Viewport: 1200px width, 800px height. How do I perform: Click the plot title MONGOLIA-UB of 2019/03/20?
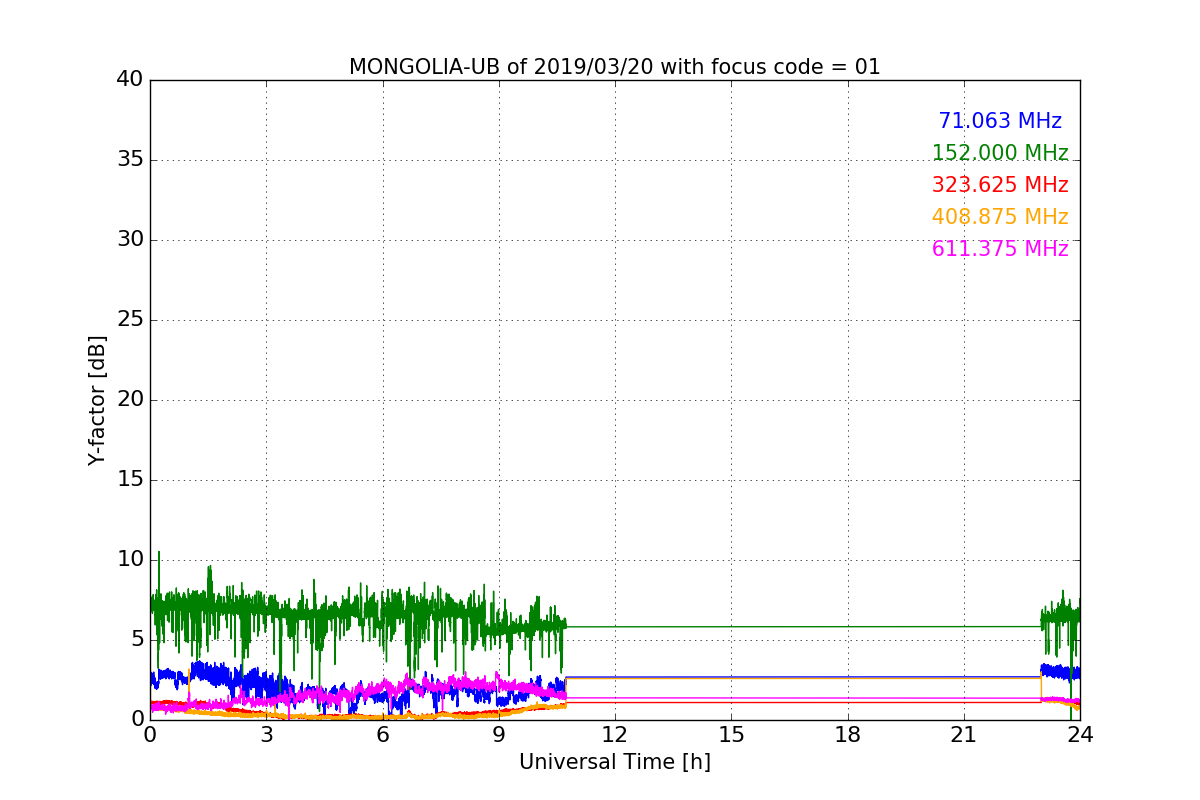click(x=615, y=67)
